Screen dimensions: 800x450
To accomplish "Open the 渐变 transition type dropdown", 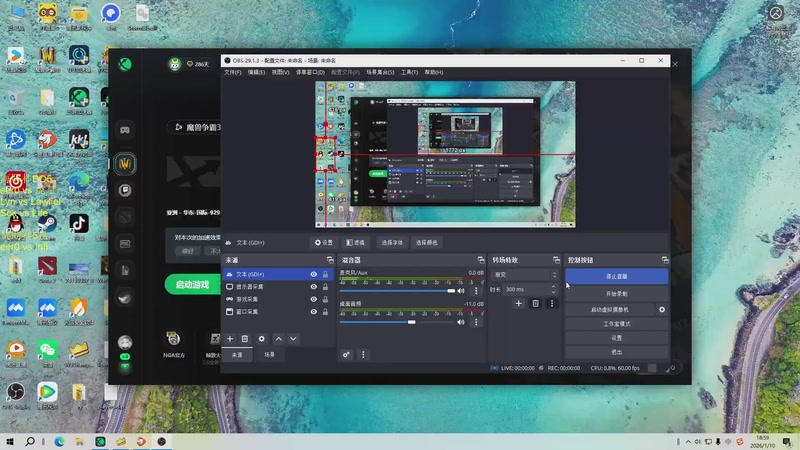I will [x=525, y=274].
